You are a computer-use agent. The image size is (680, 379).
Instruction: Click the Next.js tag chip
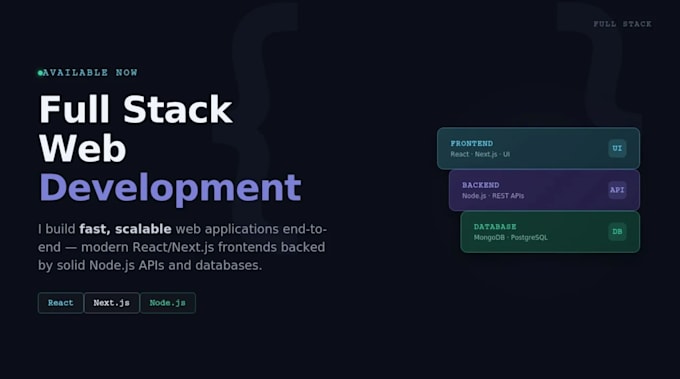111,303
